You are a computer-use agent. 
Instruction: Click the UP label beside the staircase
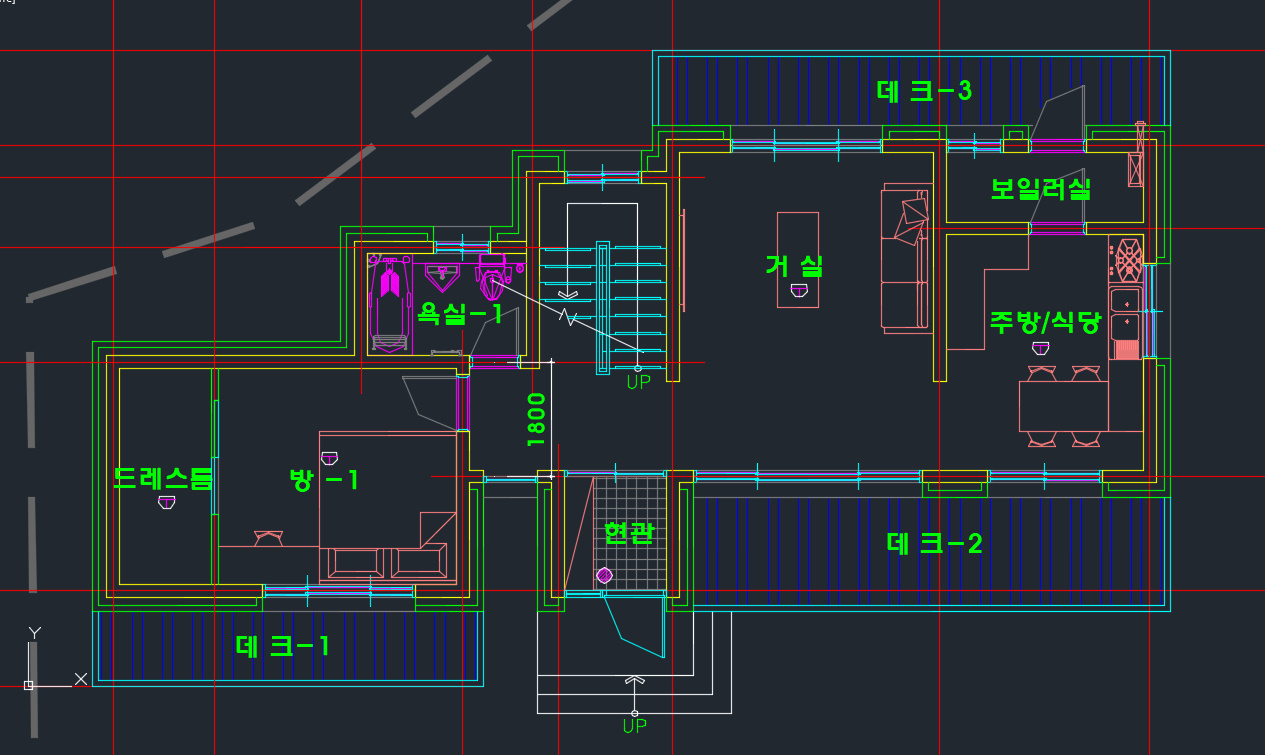[638, 382]
